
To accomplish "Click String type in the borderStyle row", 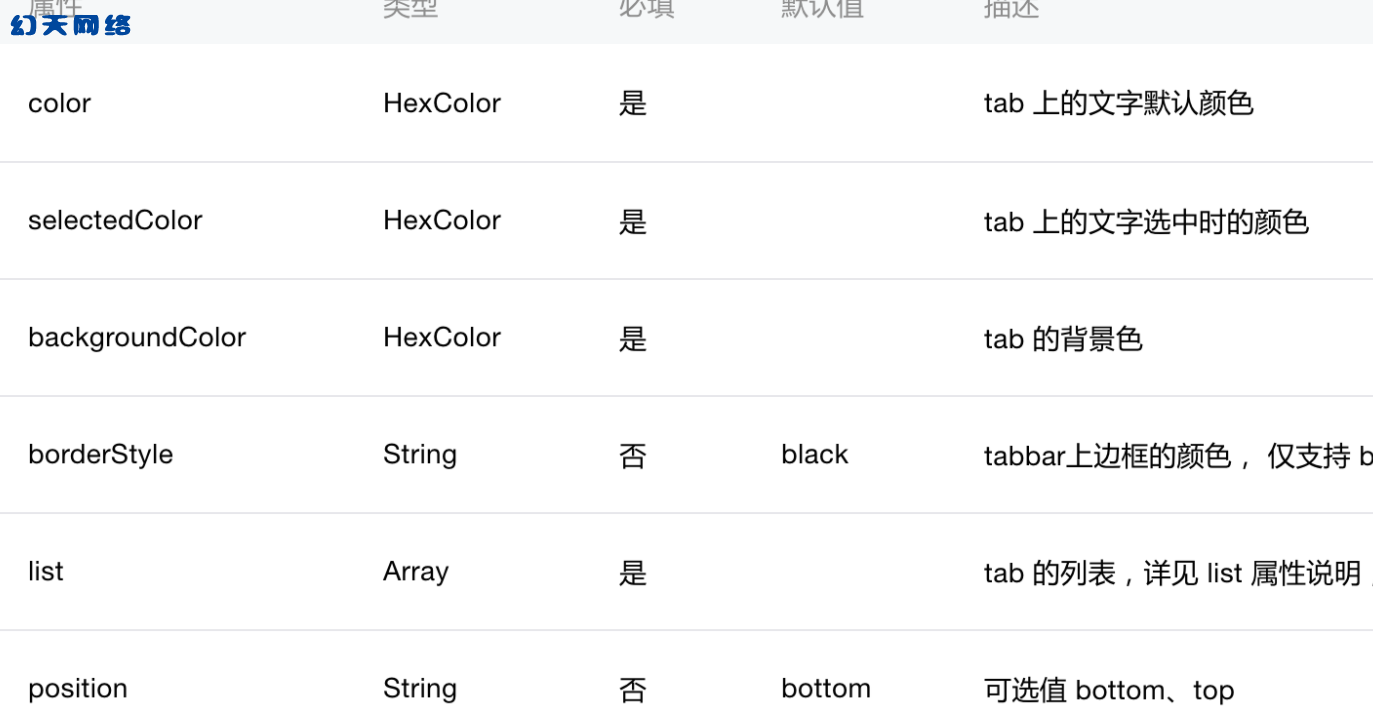I will [x=420, y=455].
